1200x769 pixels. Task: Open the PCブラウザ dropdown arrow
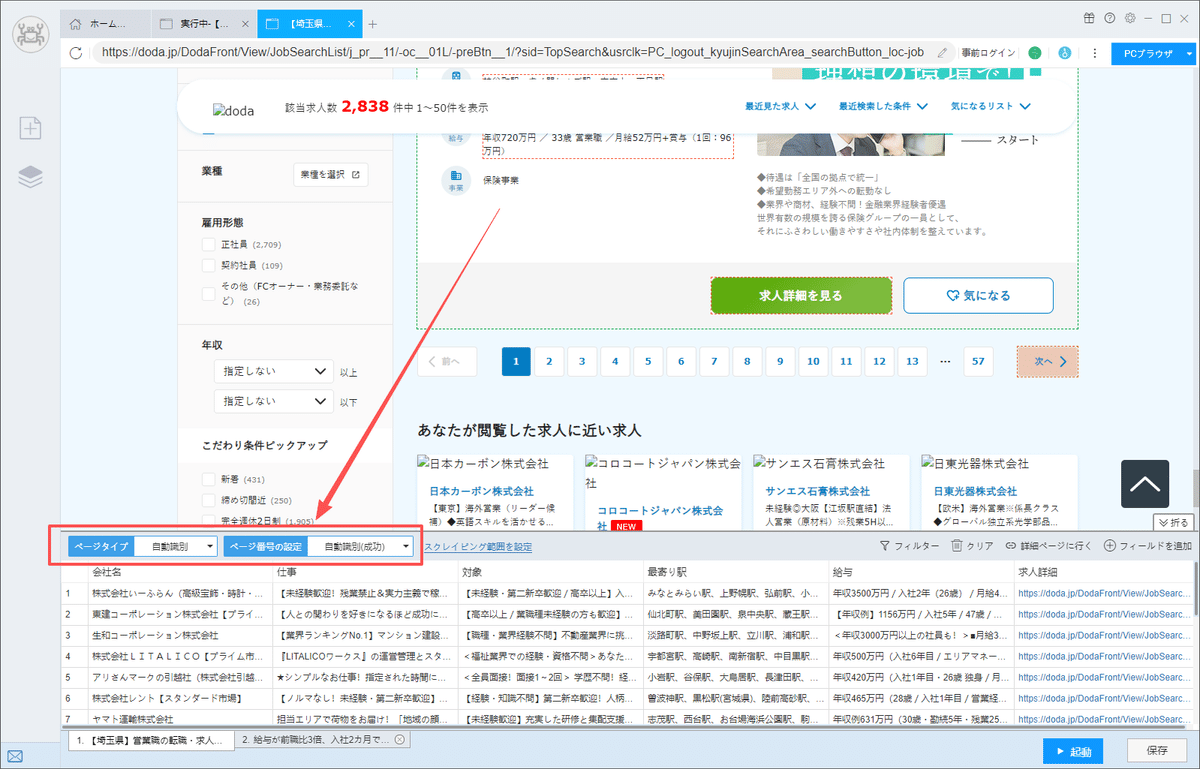pos(1189,53)
